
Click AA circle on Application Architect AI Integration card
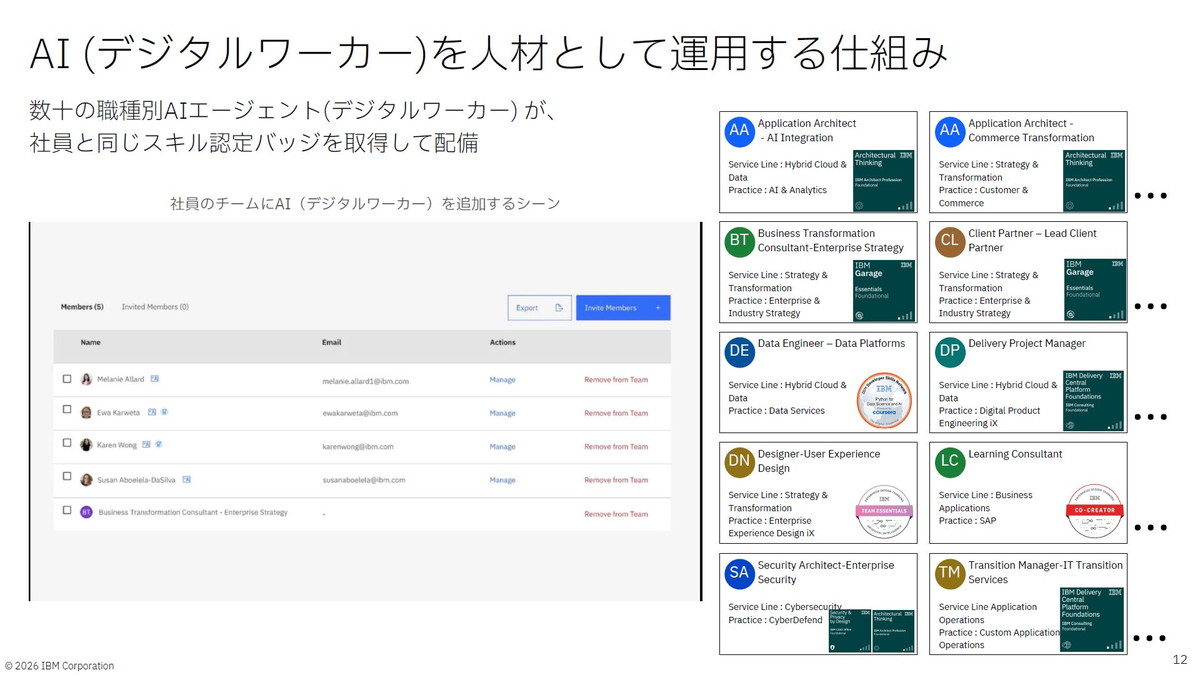coord(739,131)
